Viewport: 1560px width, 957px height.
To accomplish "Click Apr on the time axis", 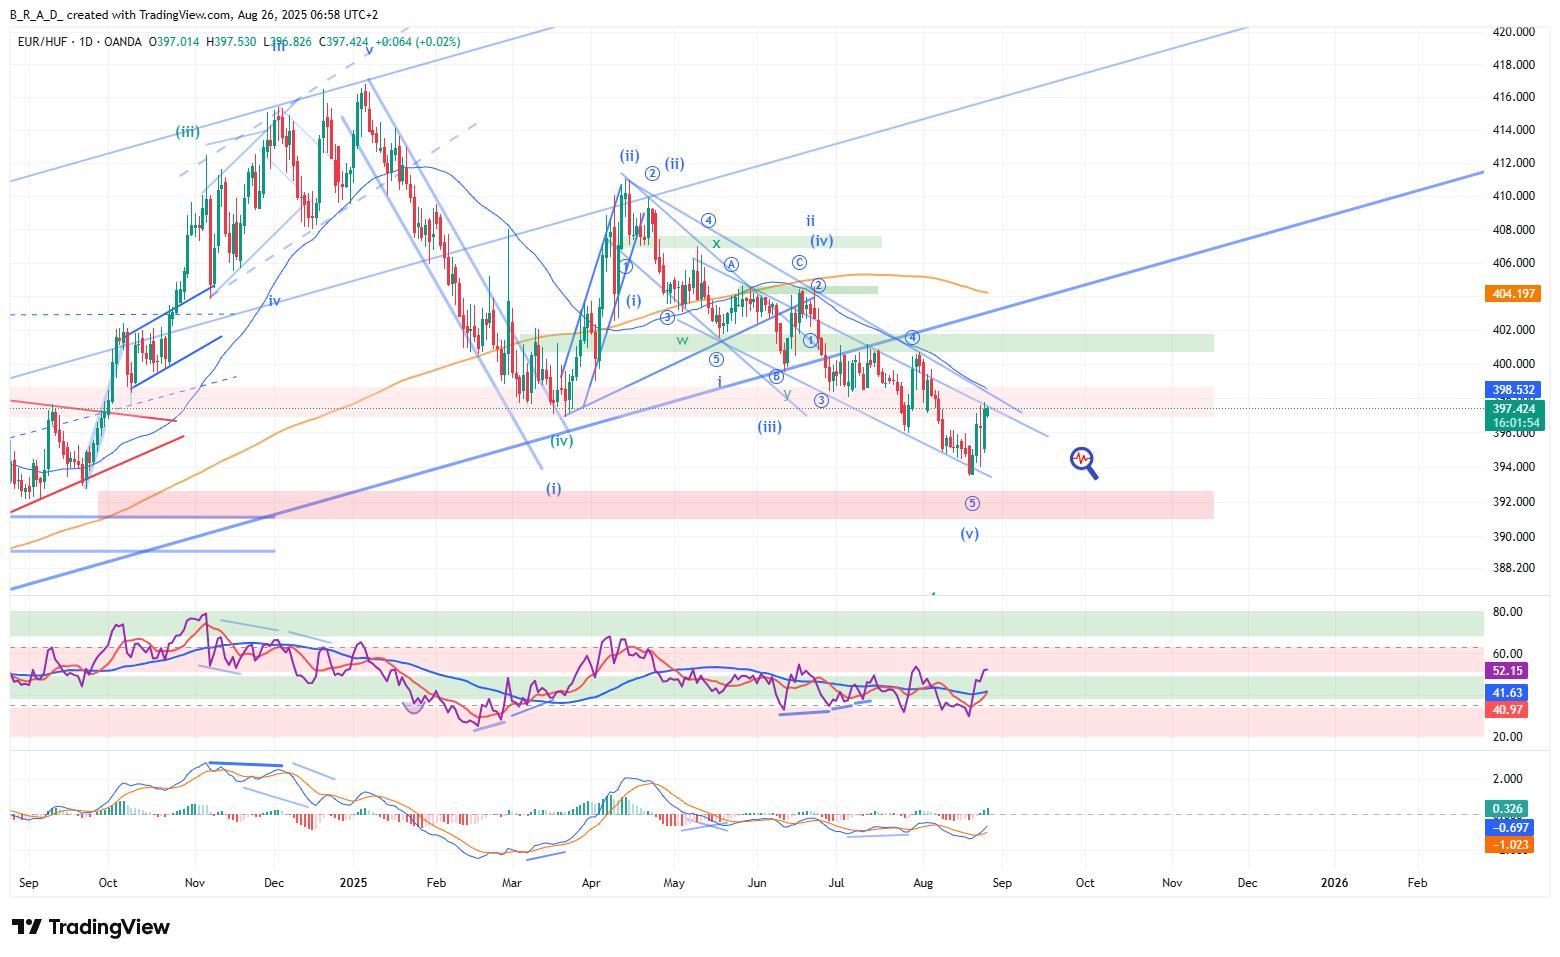I will click(x=591, y=883).
